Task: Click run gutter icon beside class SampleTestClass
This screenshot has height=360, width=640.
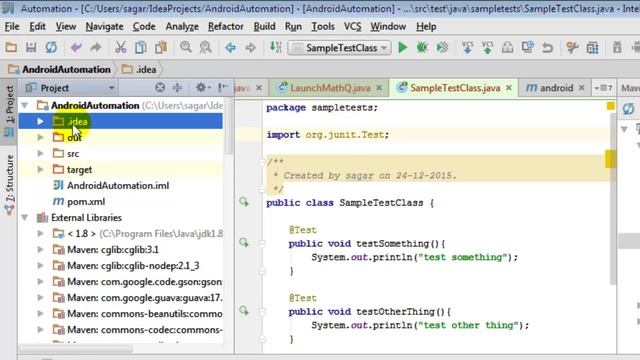Action: (x=244, y=202)
